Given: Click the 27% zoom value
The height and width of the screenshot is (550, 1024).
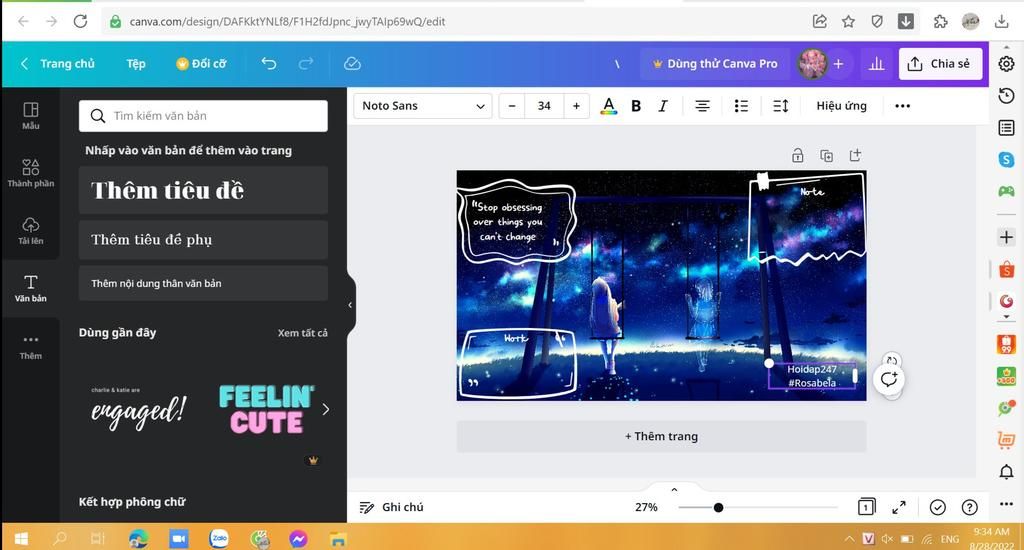Looking at the screenshot, I should click(x=646, y=508).
